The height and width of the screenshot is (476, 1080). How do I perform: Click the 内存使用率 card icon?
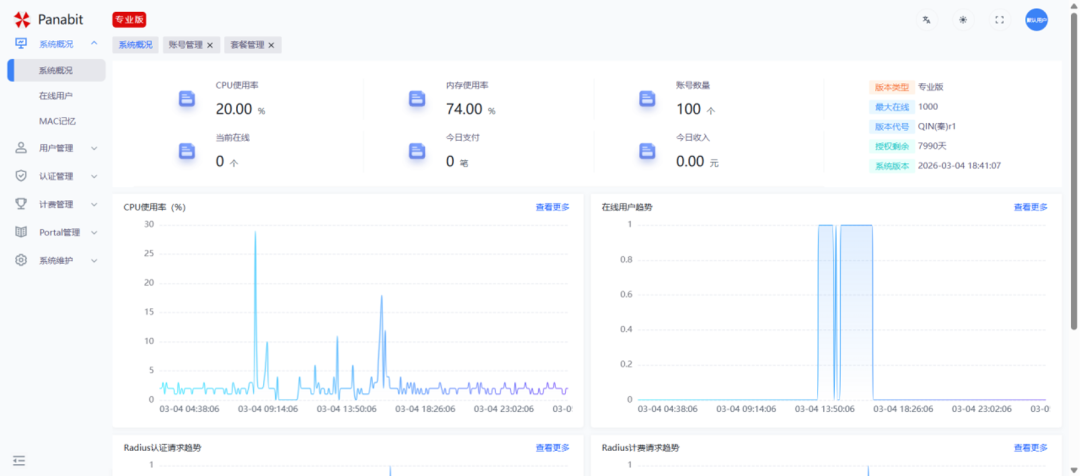[416, 99]
